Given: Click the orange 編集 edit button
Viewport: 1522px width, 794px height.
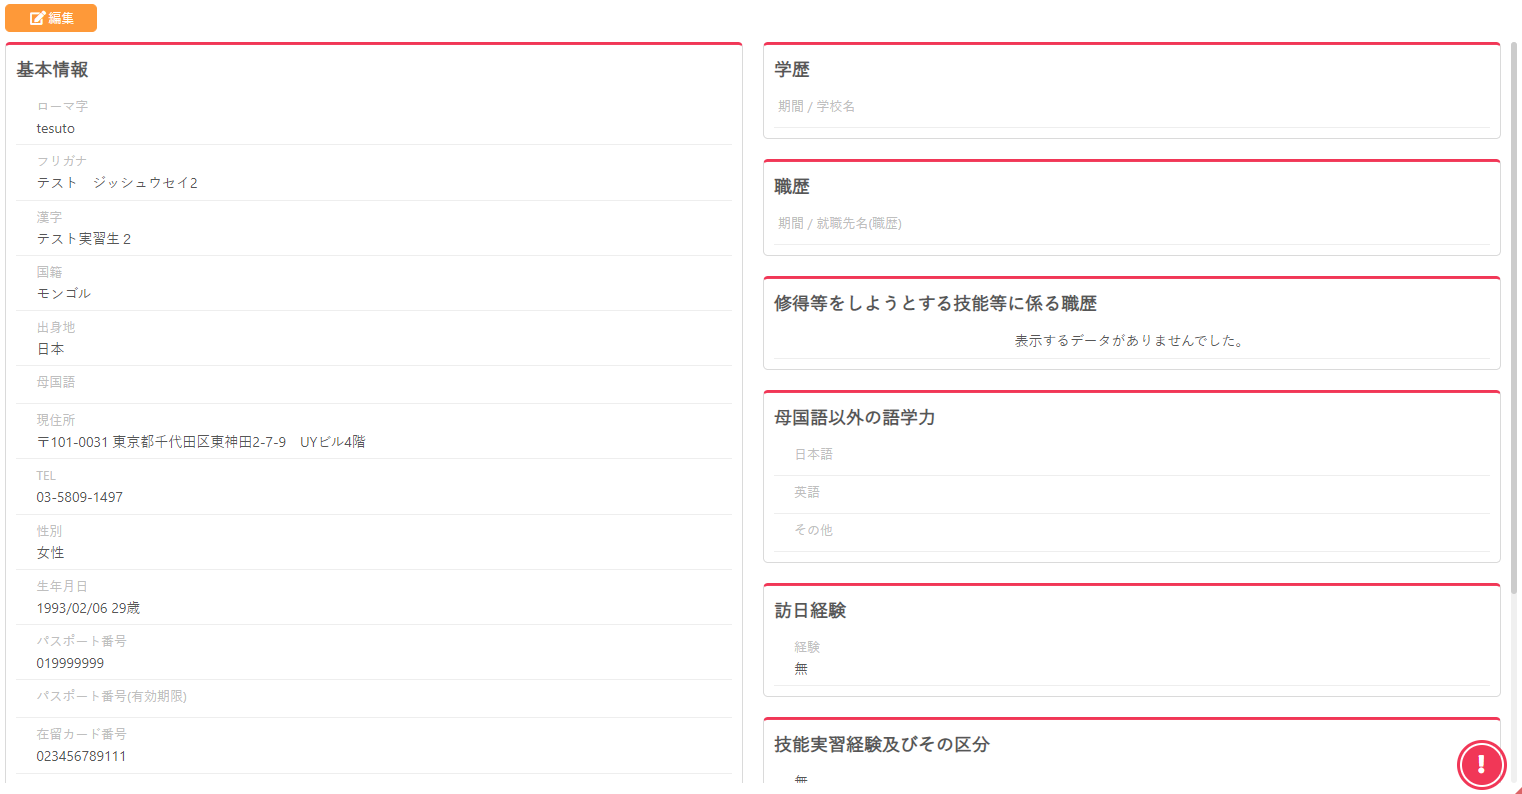Looking at the screenshot, I should pyautogui.click(x=51, y=18).
